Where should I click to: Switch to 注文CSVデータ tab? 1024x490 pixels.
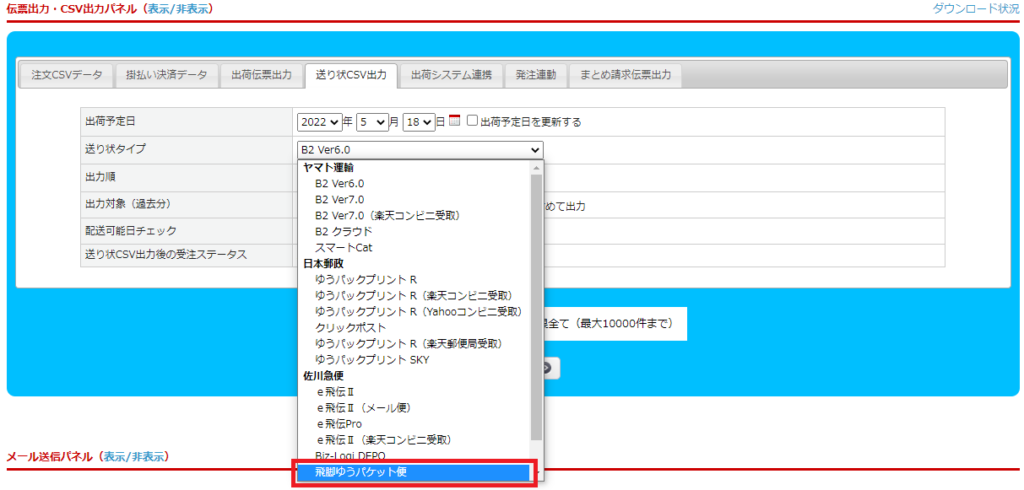tap(67, 75)
